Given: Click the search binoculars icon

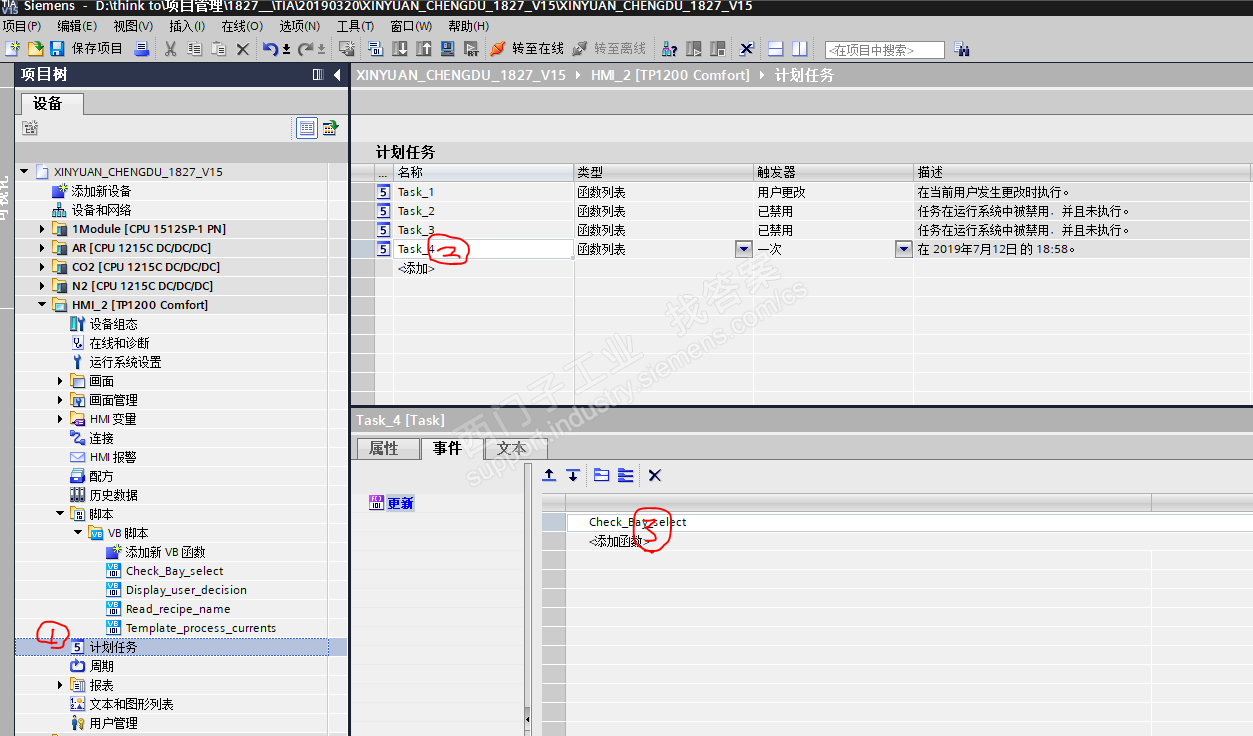Looking at the screenshot, I should pos(962,49).
